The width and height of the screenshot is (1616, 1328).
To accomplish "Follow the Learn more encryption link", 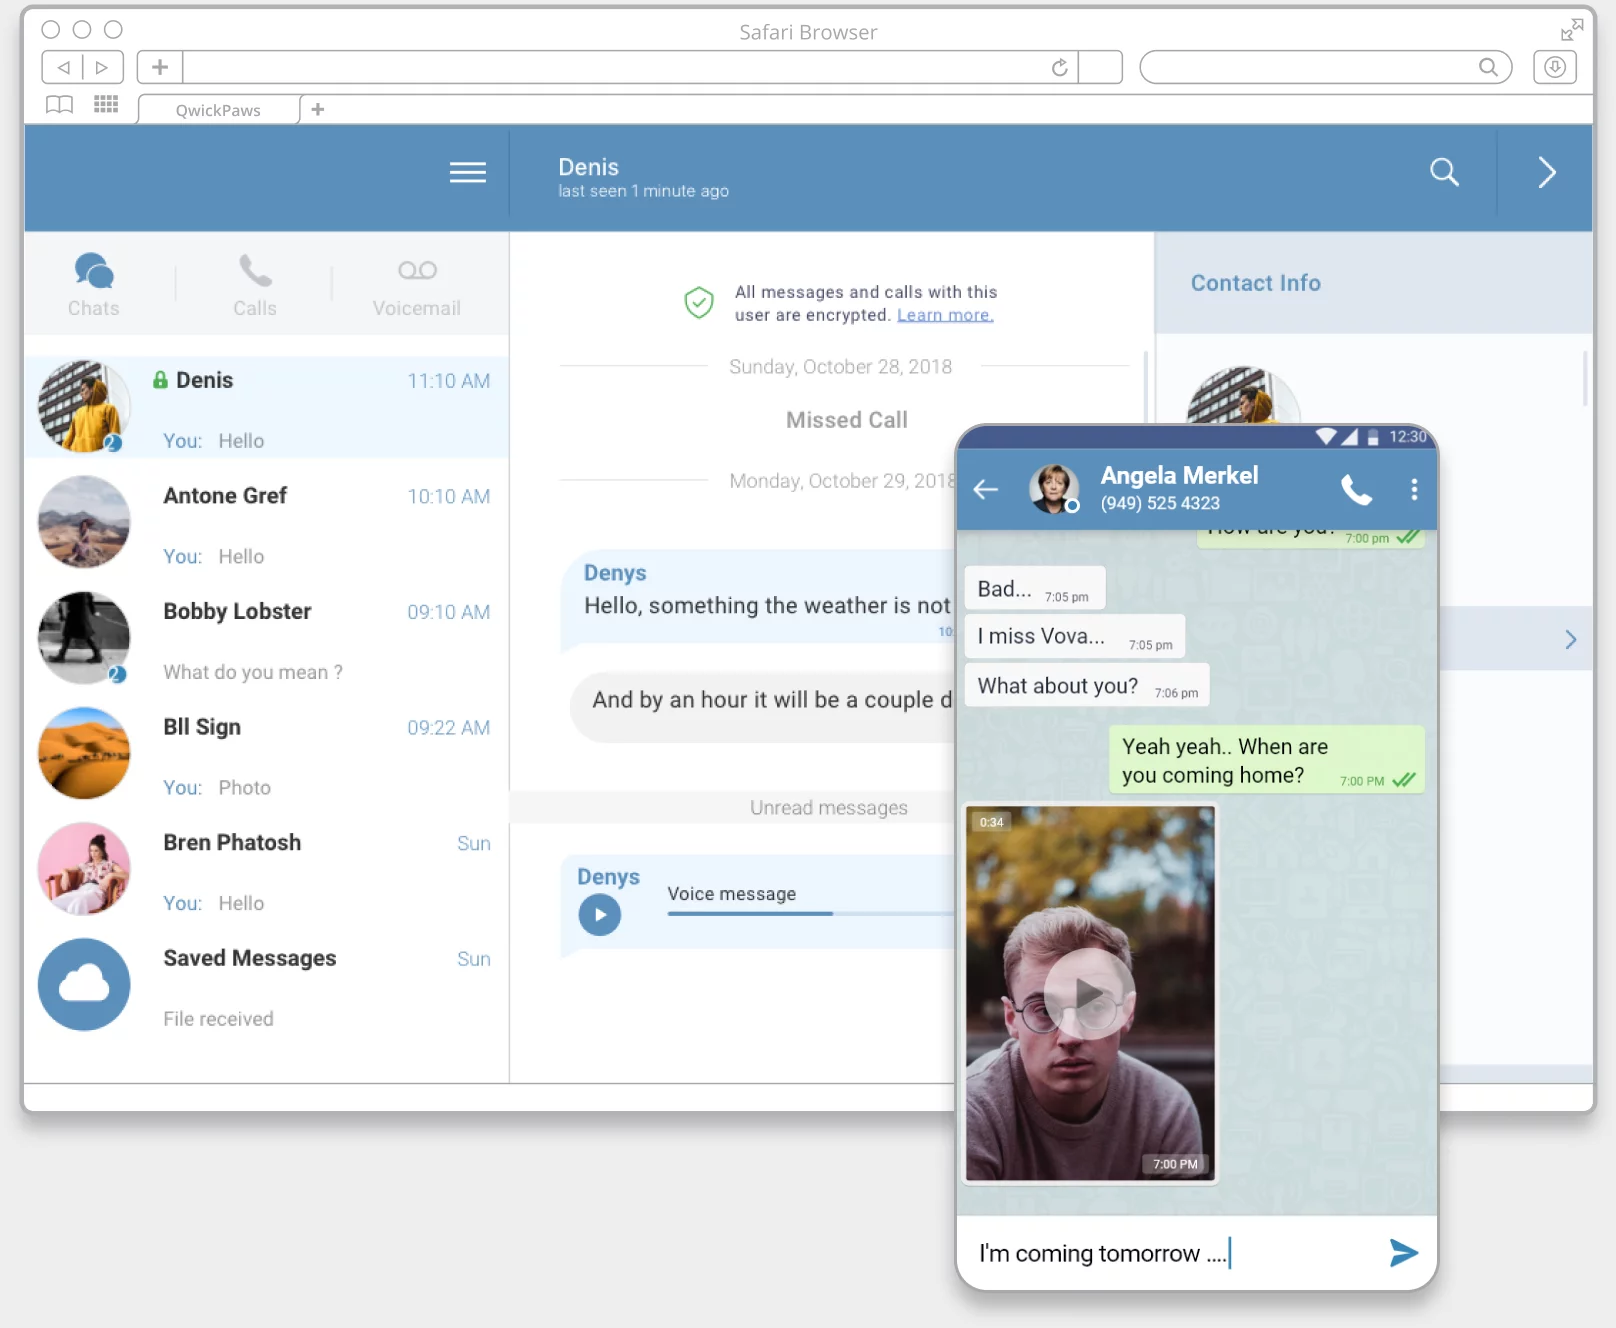I will (x=945, y=315).
